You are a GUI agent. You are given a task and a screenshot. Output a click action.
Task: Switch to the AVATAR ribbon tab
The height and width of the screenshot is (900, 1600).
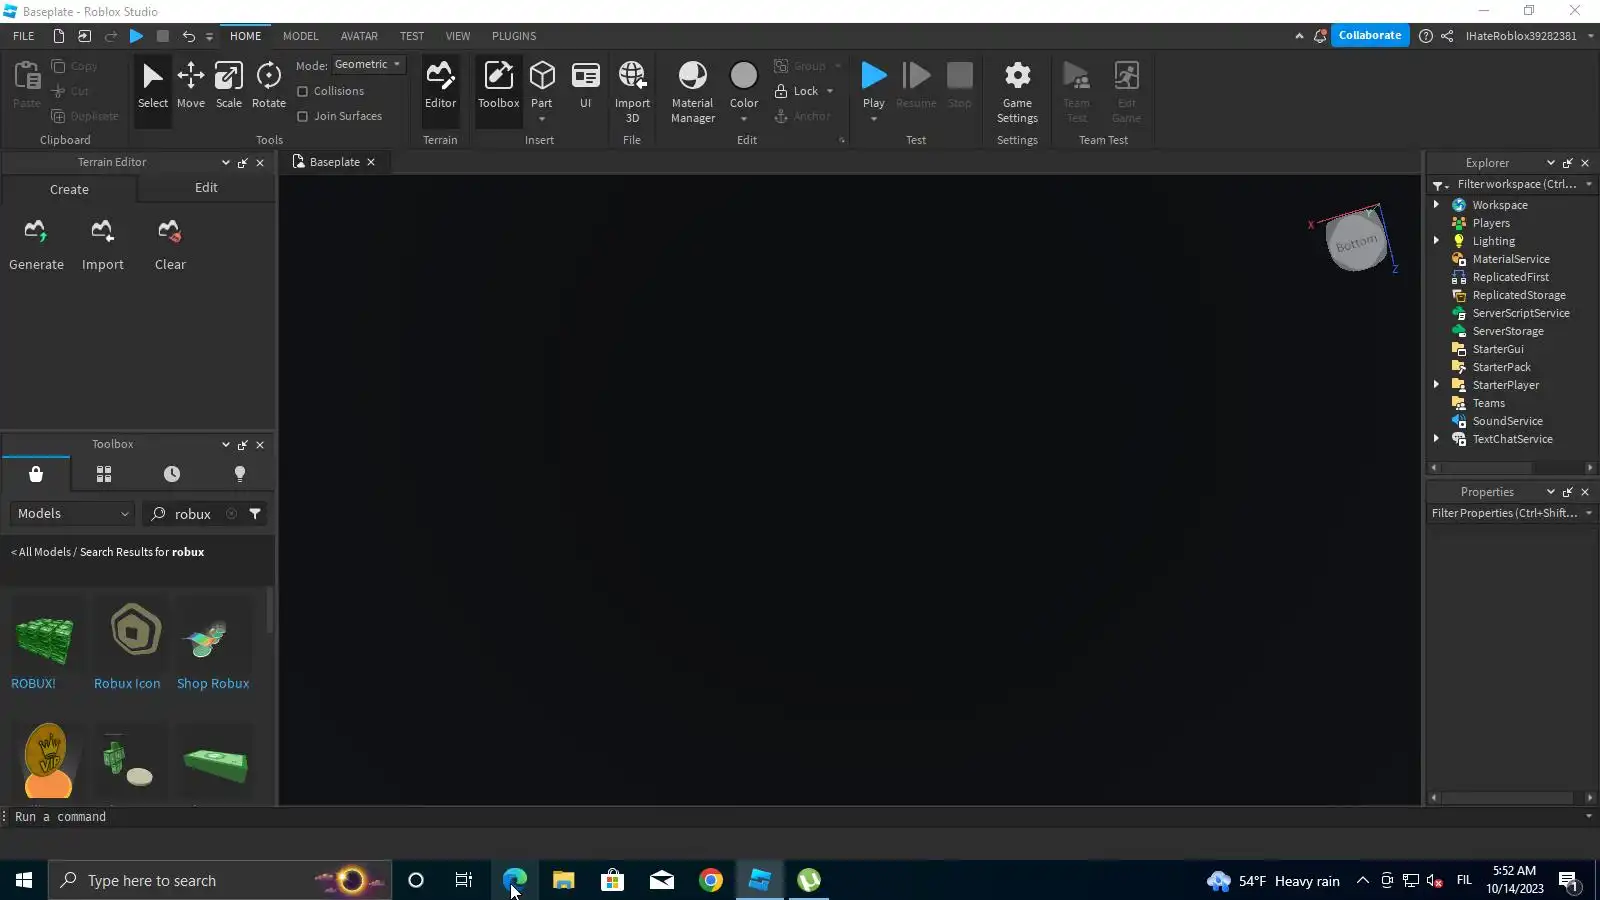pyautogui.click(x=359, y=36)
